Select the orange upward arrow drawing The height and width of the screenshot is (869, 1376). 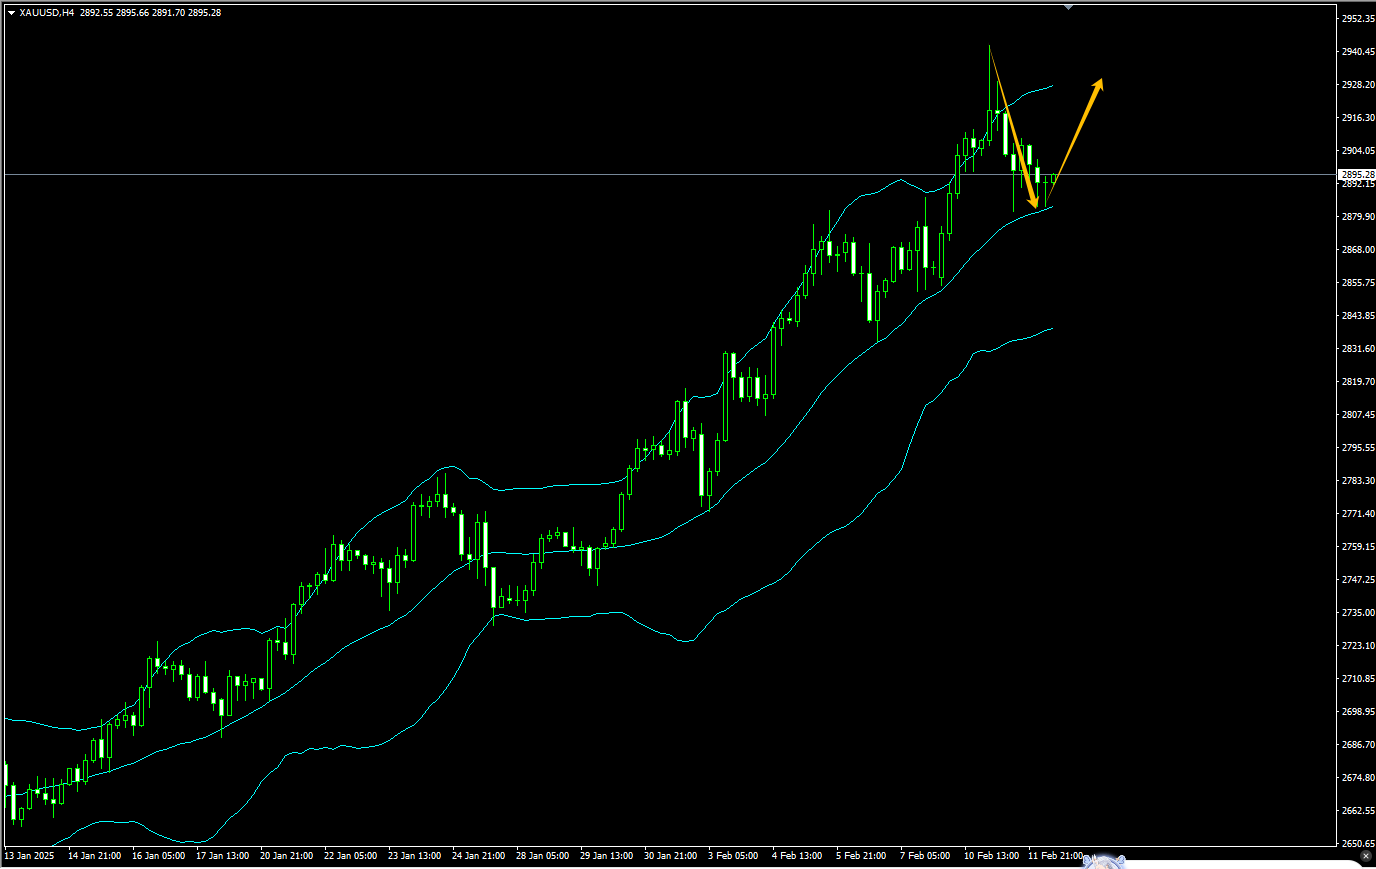coord(1078,129)
